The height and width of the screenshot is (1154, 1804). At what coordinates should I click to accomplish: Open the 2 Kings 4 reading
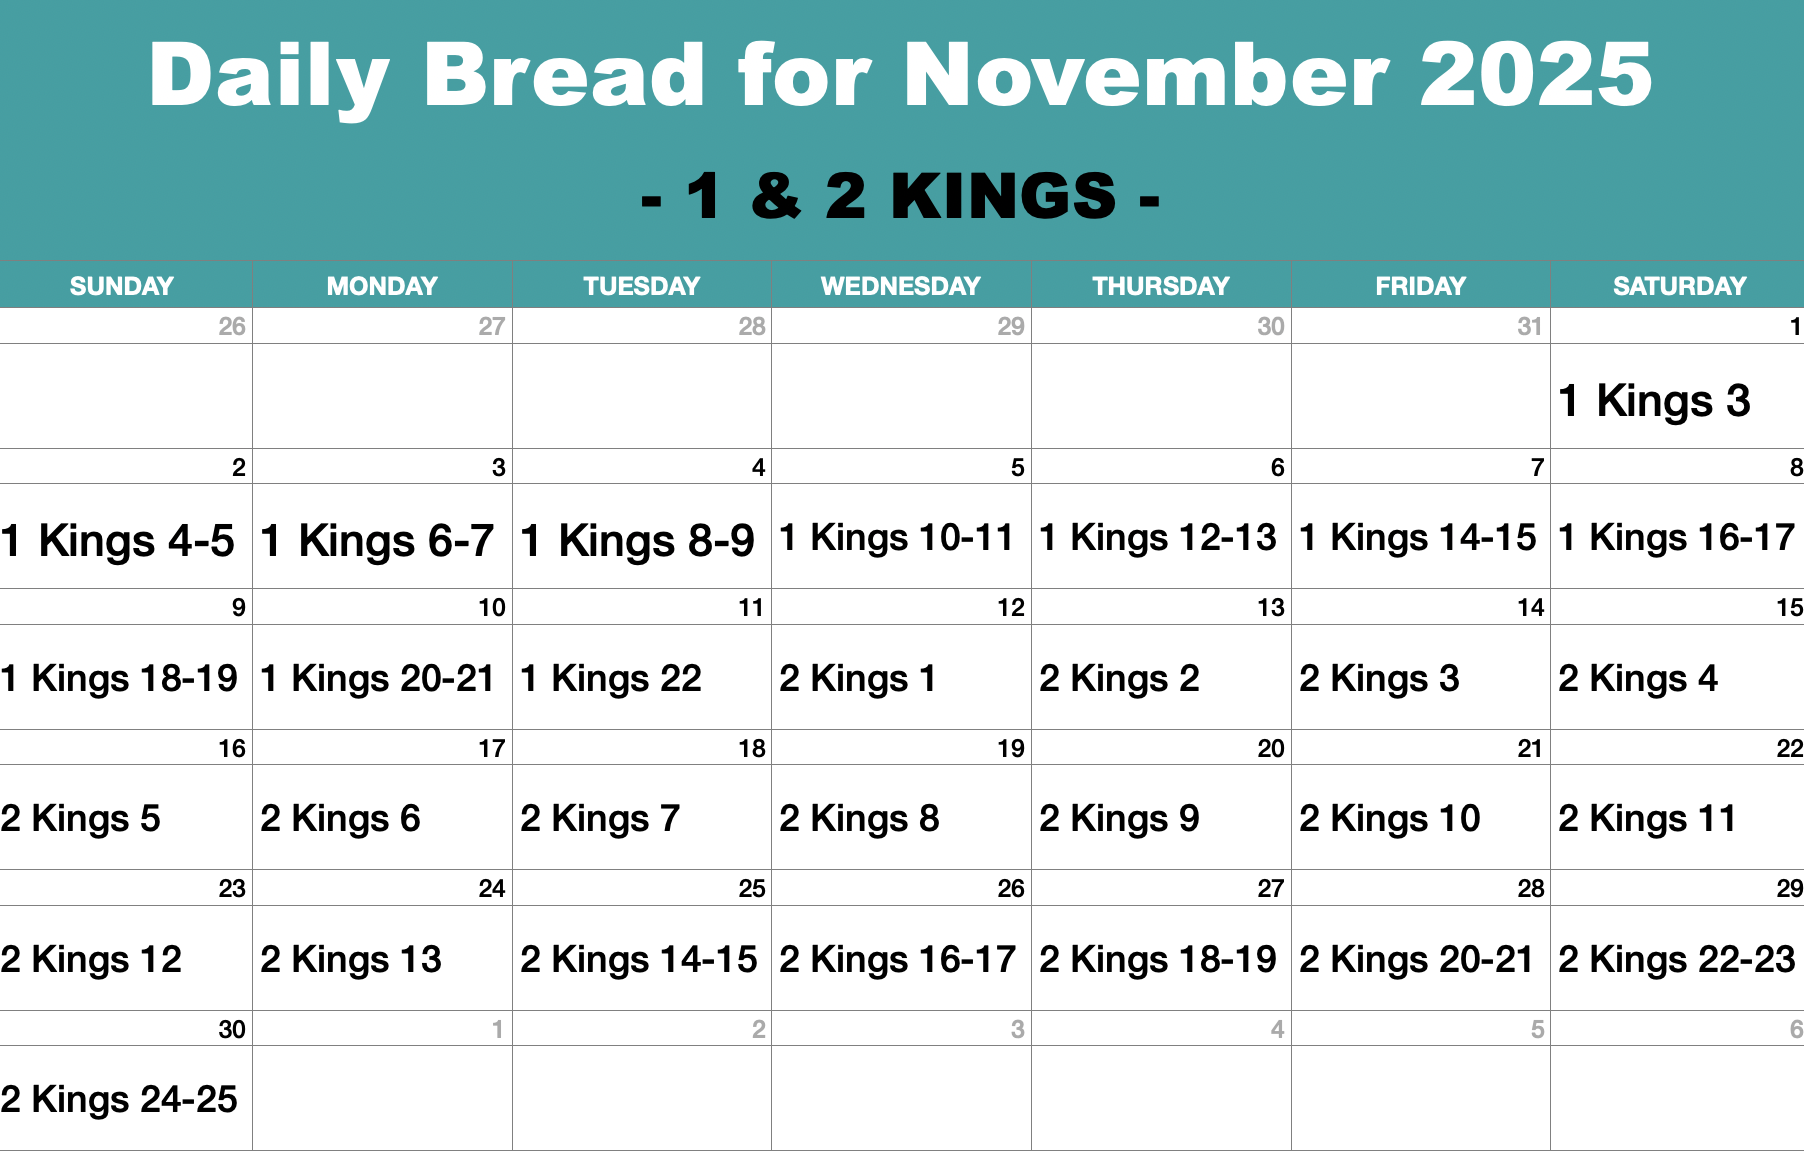pyautogui.click(x=1638, y=679)
